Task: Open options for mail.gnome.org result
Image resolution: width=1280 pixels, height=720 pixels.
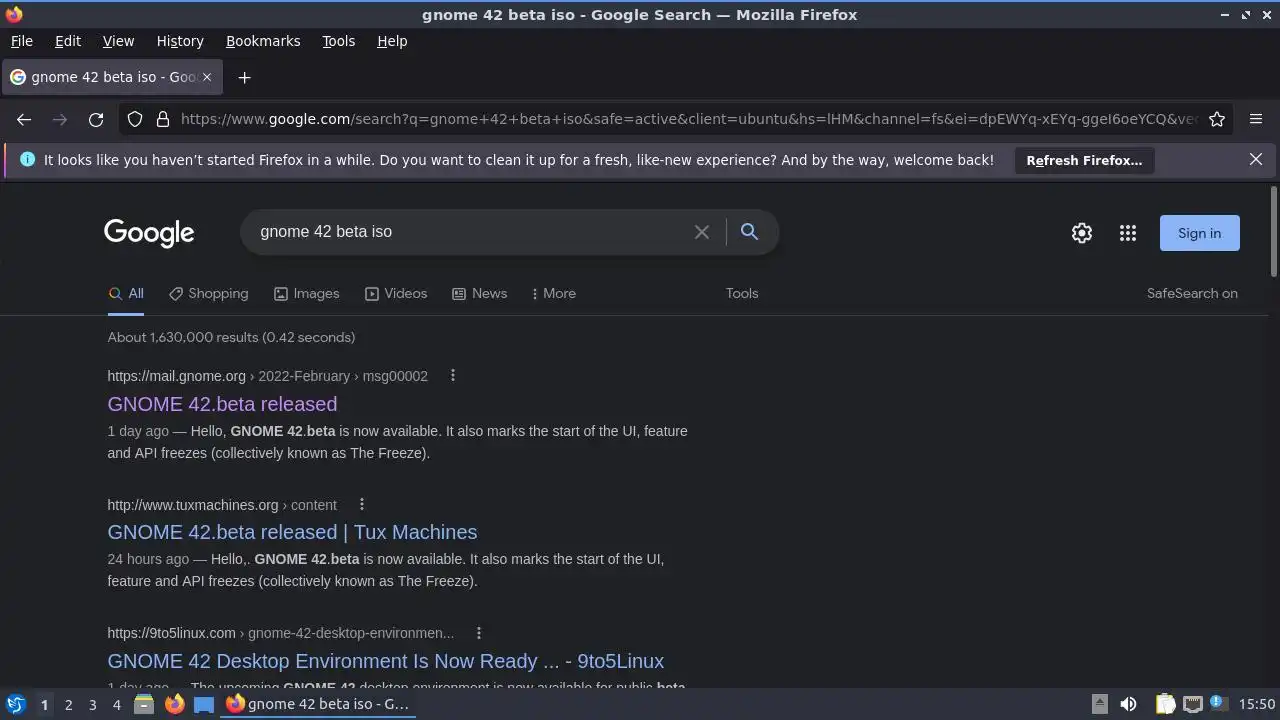Action: tap(453, 375)
